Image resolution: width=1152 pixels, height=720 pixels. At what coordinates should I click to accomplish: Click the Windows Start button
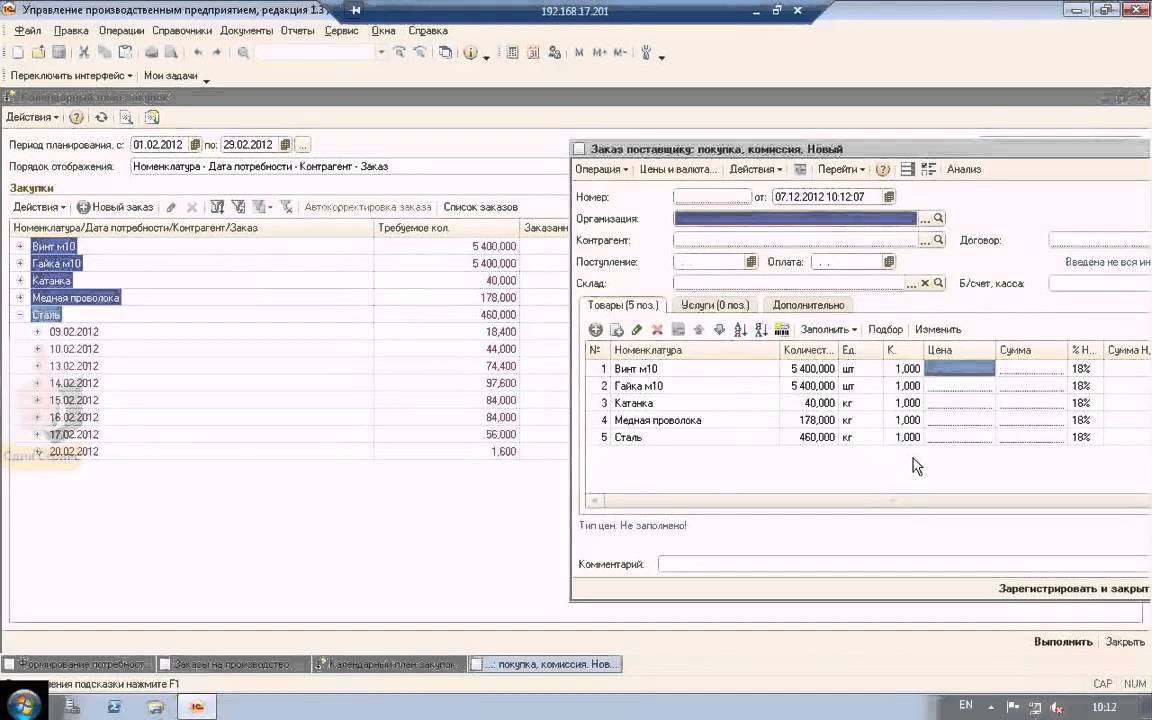click(x=22, y=705)
